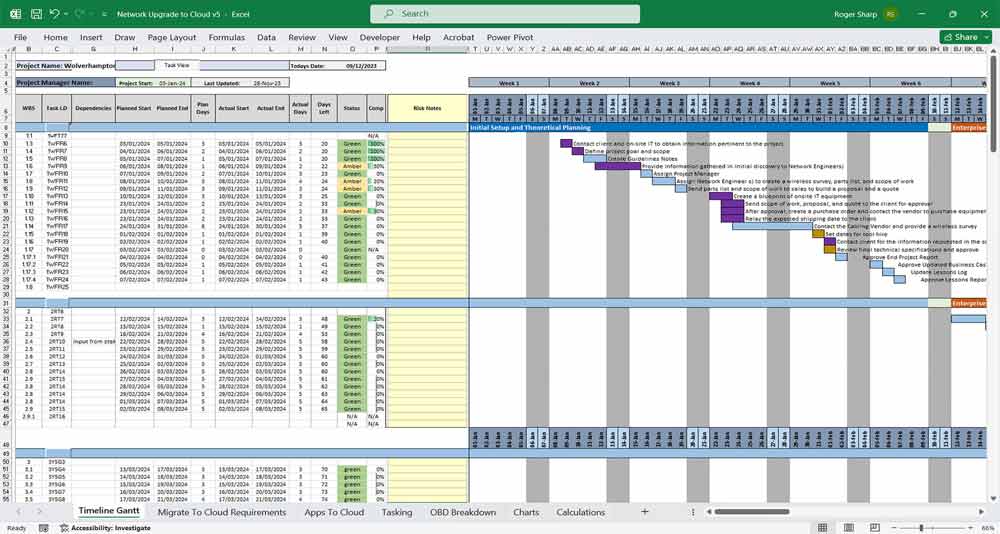Click Initial Setup and Theoretical Planning bar
1000x534 pixels.
pos(698,128)
